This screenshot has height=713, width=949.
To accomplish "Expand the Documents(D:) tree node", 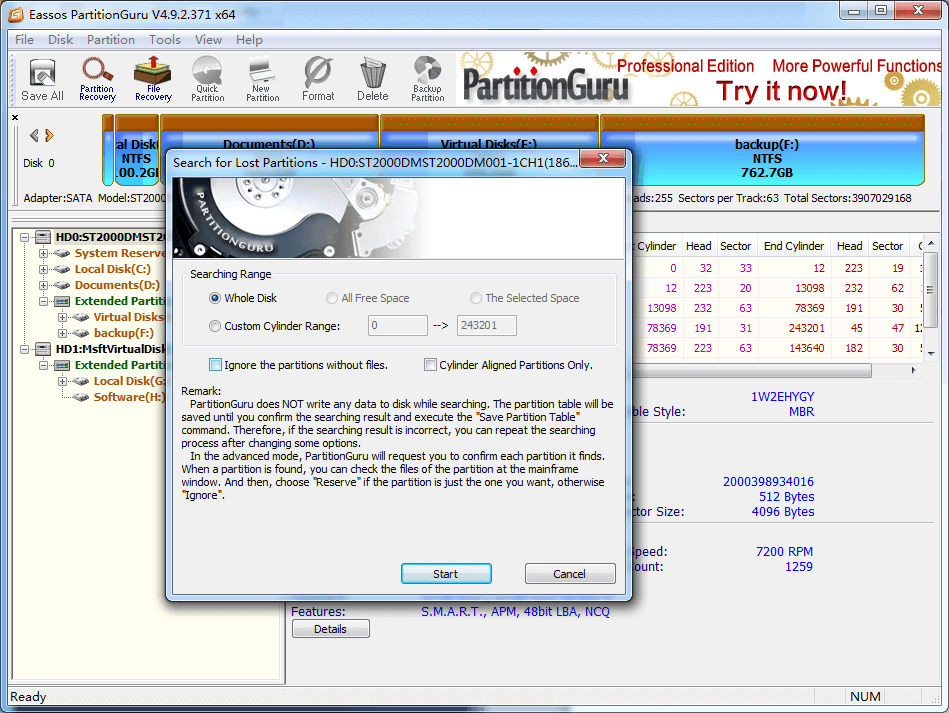I will tap(44, 285).
